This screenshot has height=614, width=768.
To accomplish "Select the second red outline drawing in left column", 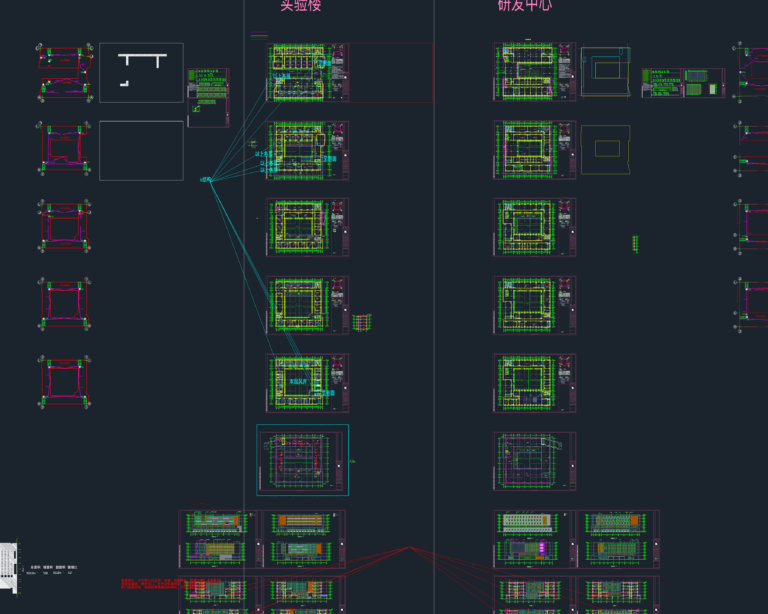I will click(x=64, y=148).
